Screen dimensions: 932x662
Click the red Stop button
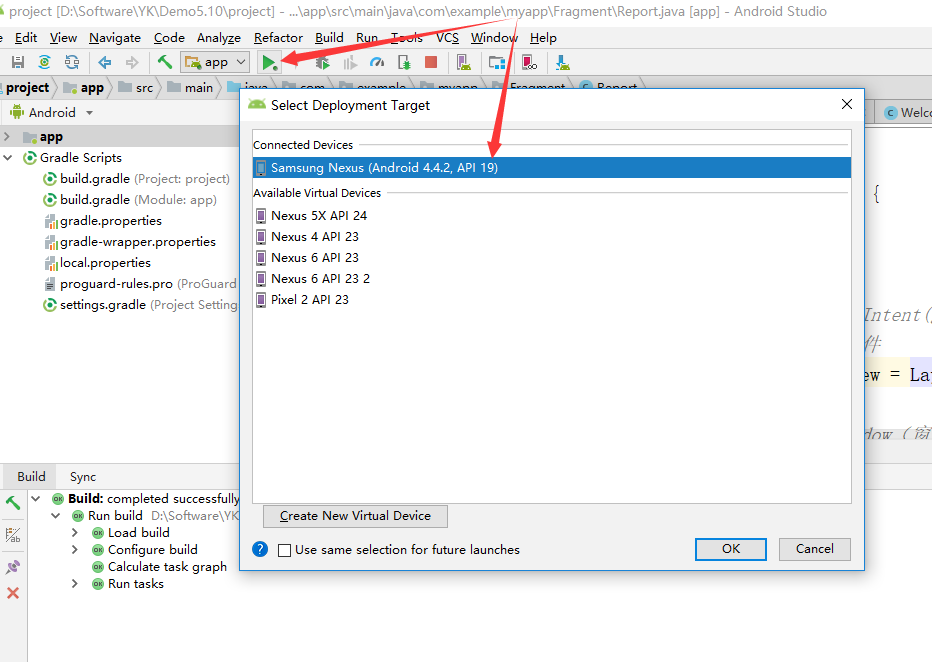432,62
